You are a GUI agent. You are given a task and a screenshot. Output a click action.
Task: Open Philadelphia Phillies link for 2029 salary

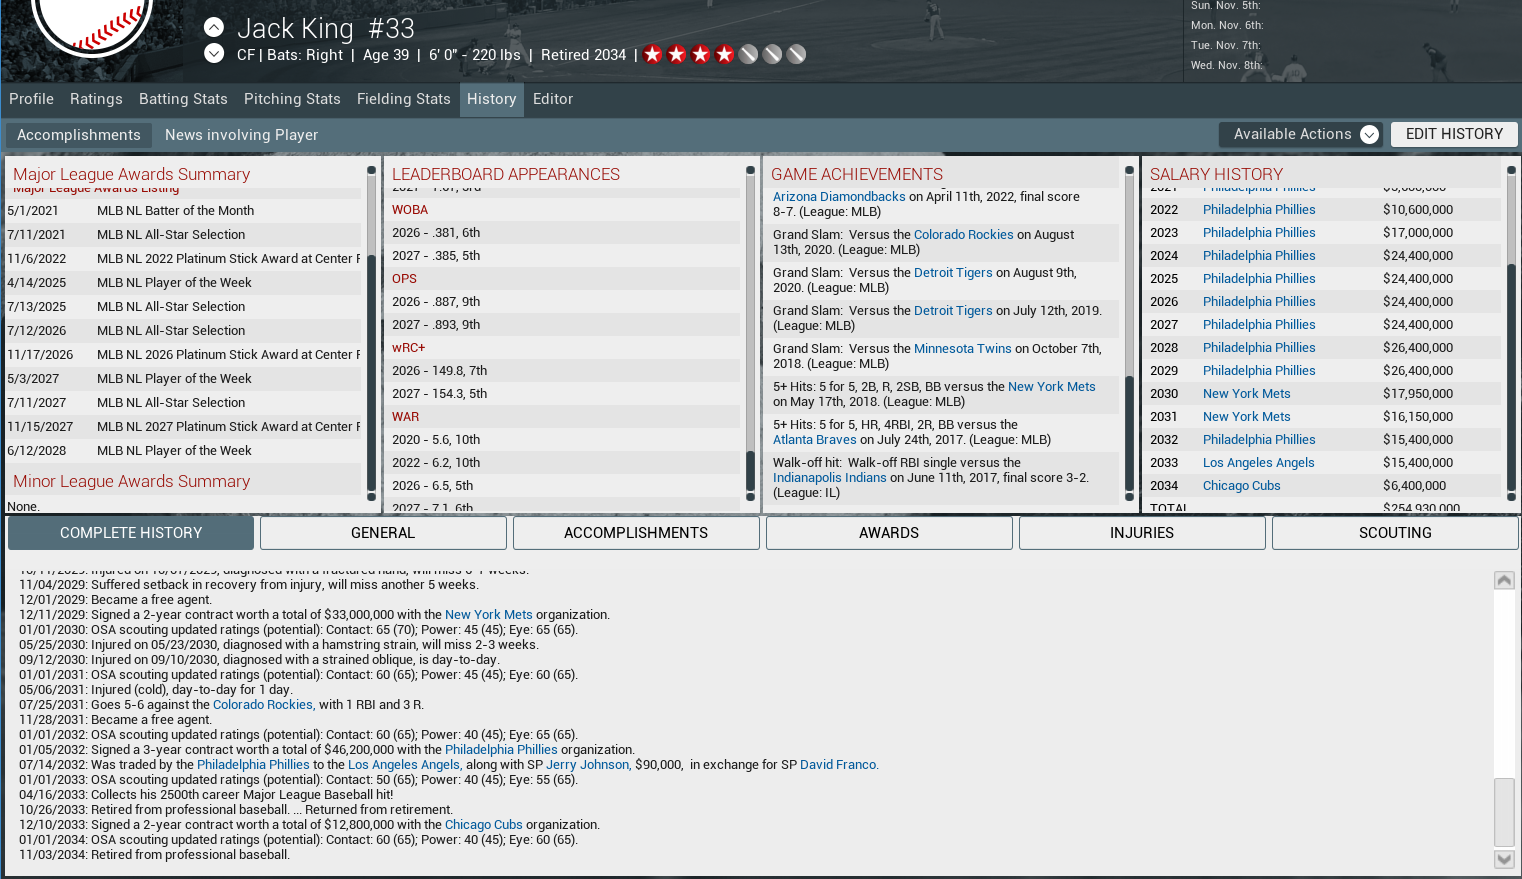[1259, 371]
